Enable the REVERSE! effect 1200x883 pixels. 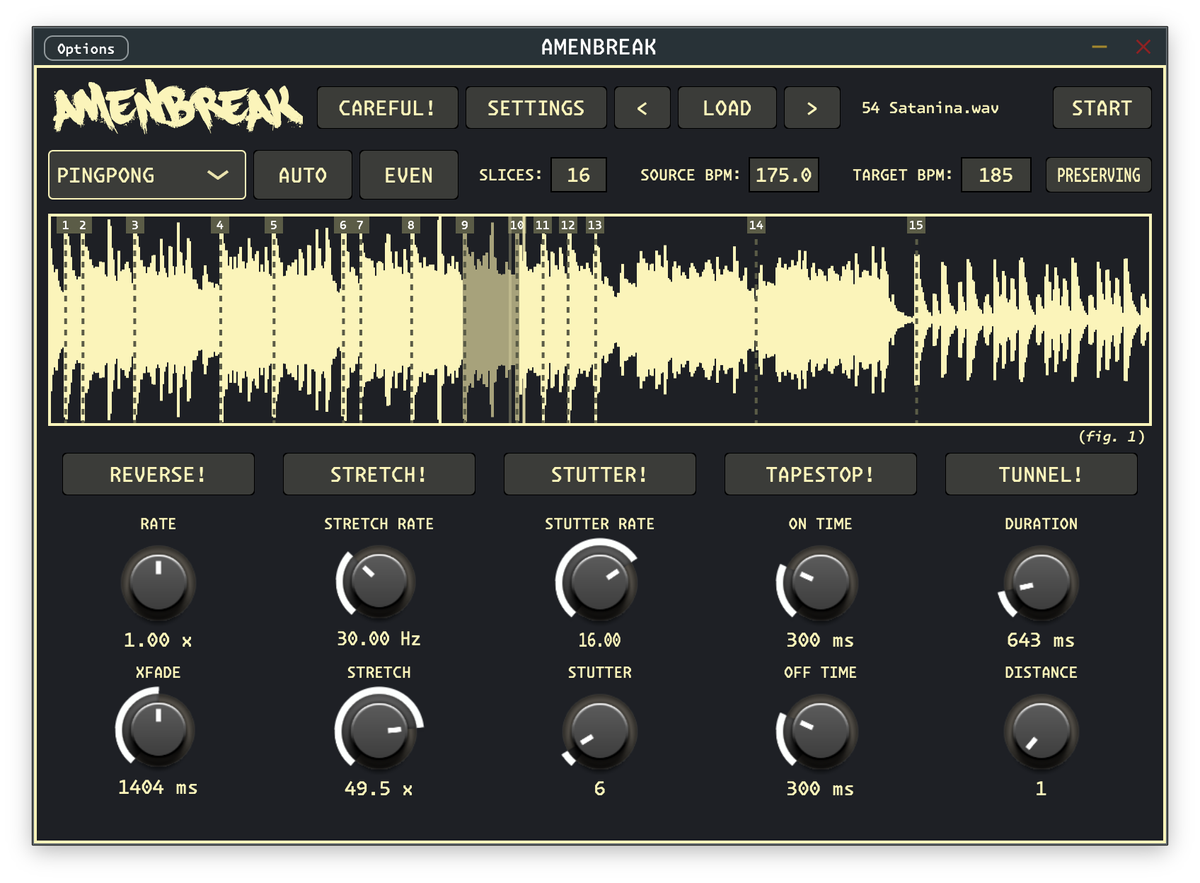click(158, 475)
